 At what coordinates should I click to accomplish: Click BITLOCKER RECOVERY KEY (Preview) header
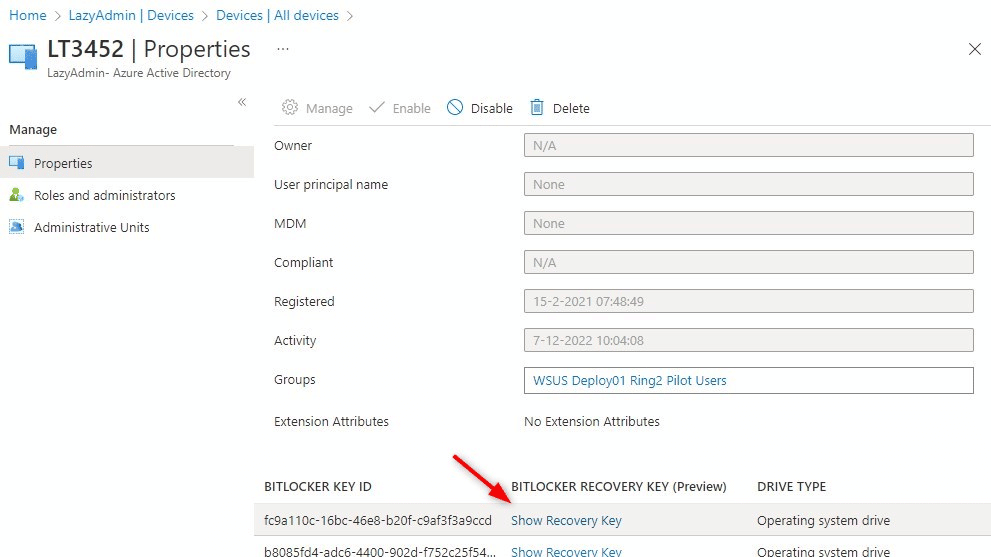point(619,486)
